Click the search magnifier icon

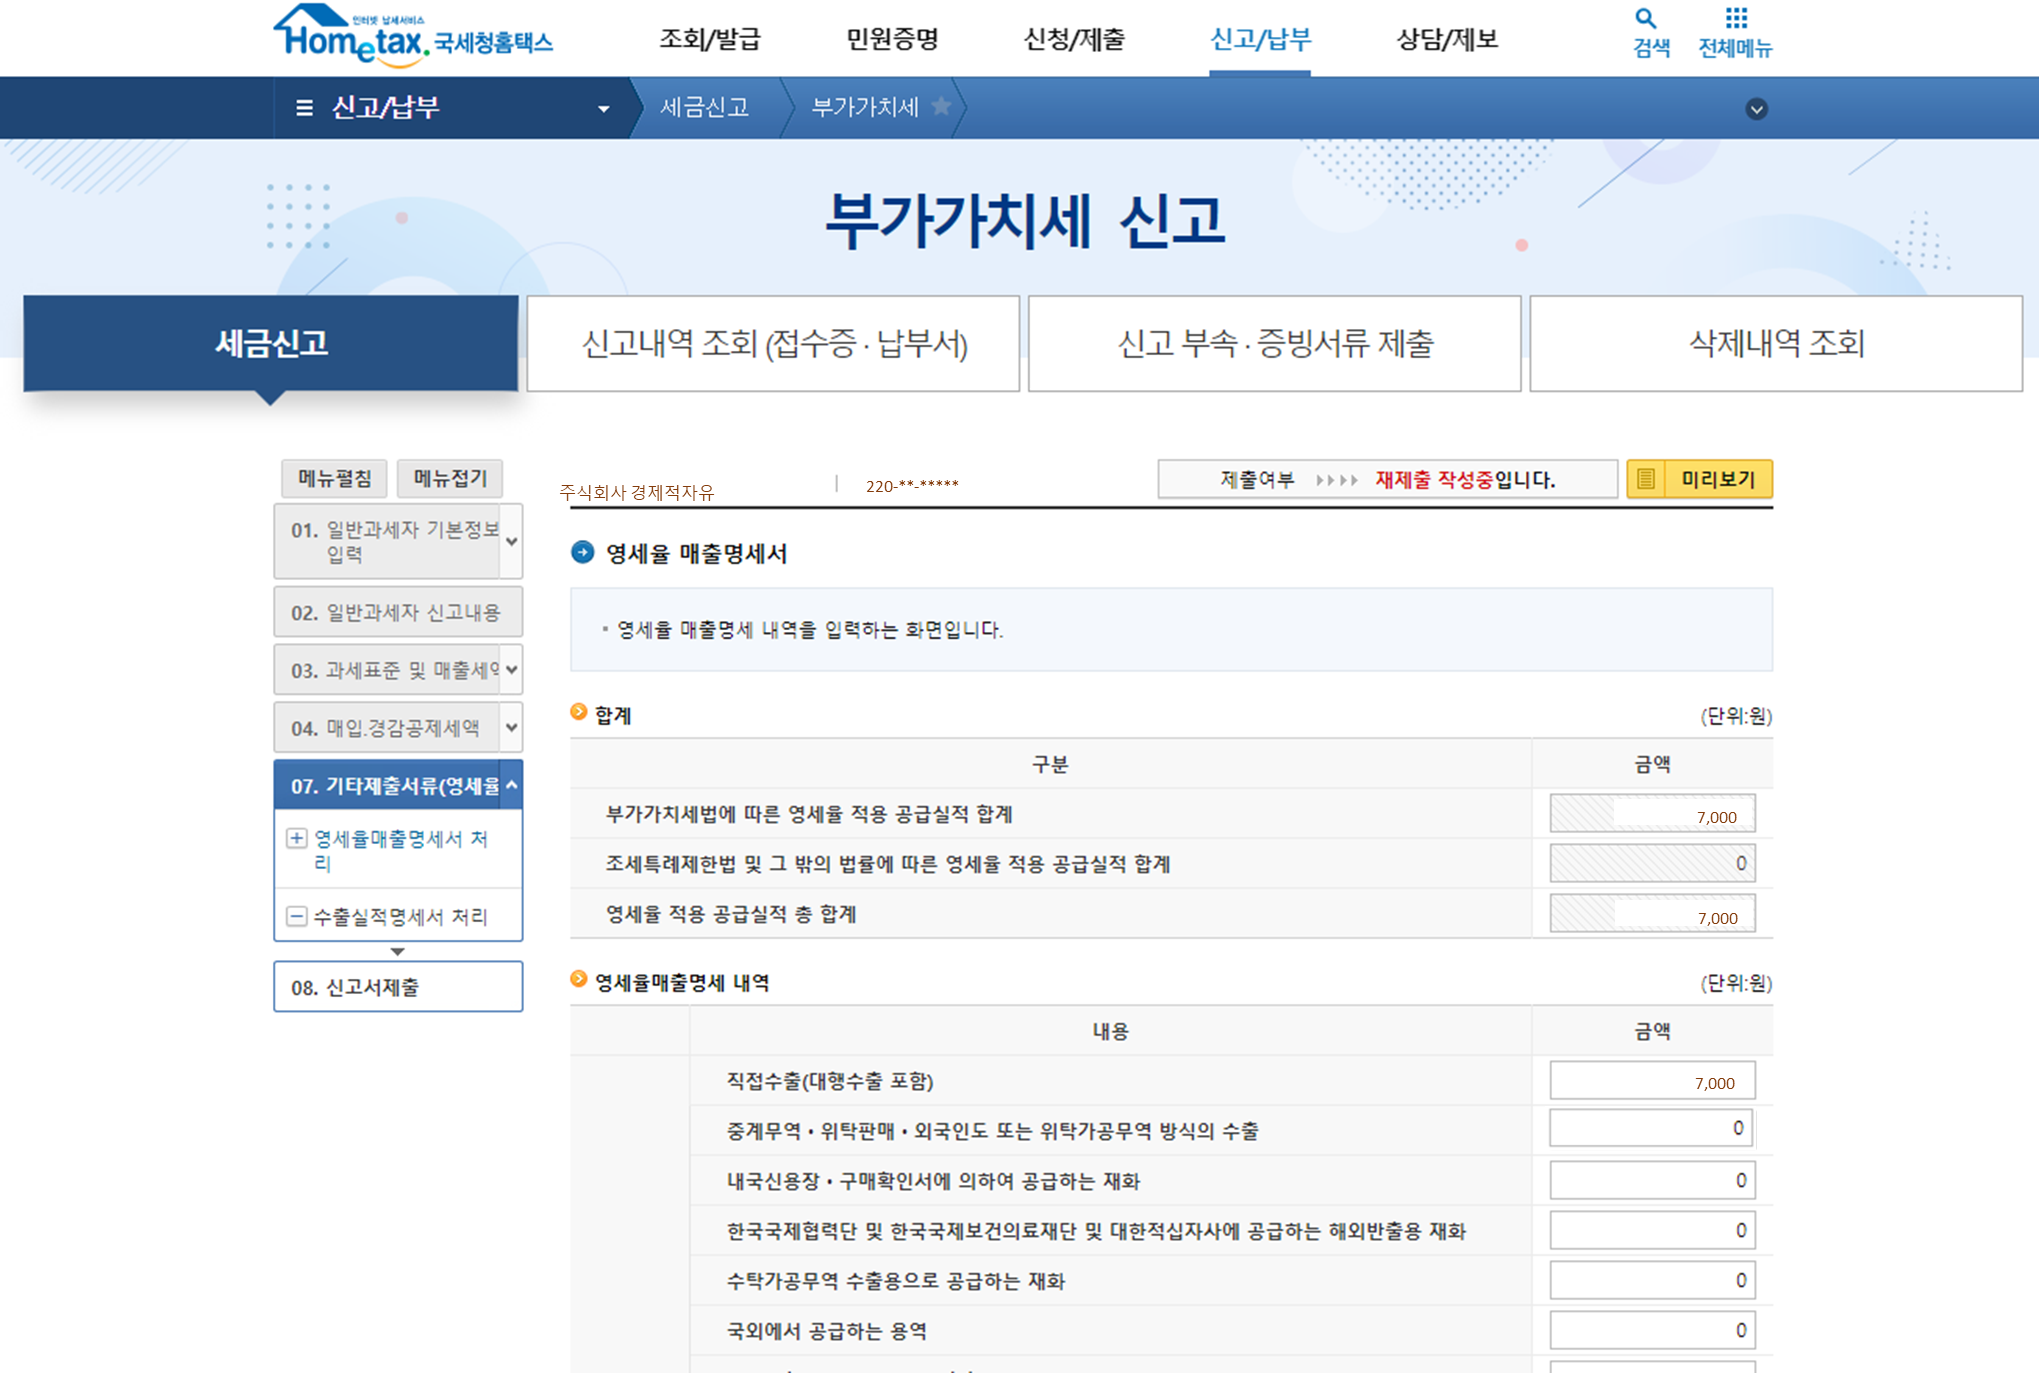coord(1645,18)
